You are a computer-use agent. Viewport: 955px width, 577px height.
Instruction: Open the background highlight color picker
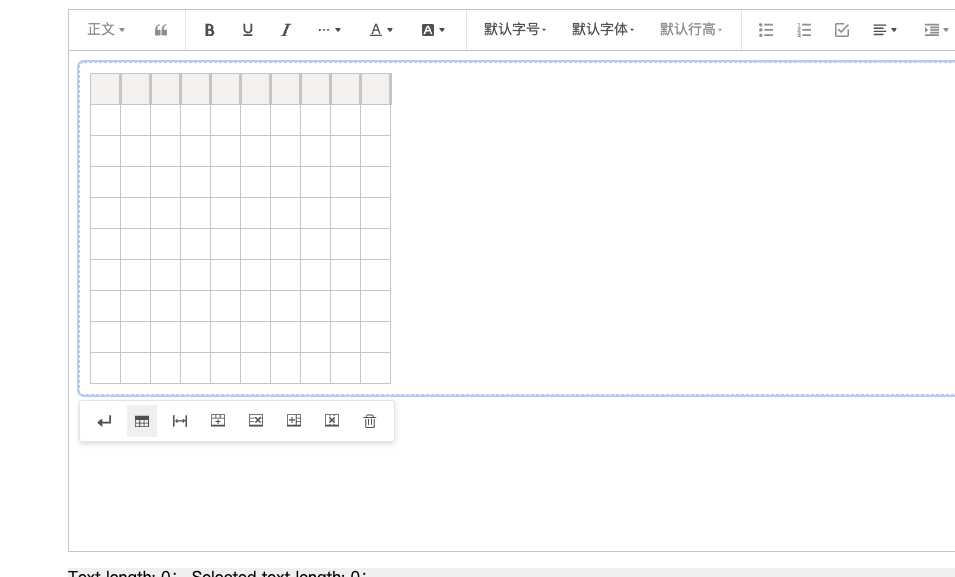pyautogui.click(x=433, y=30)
